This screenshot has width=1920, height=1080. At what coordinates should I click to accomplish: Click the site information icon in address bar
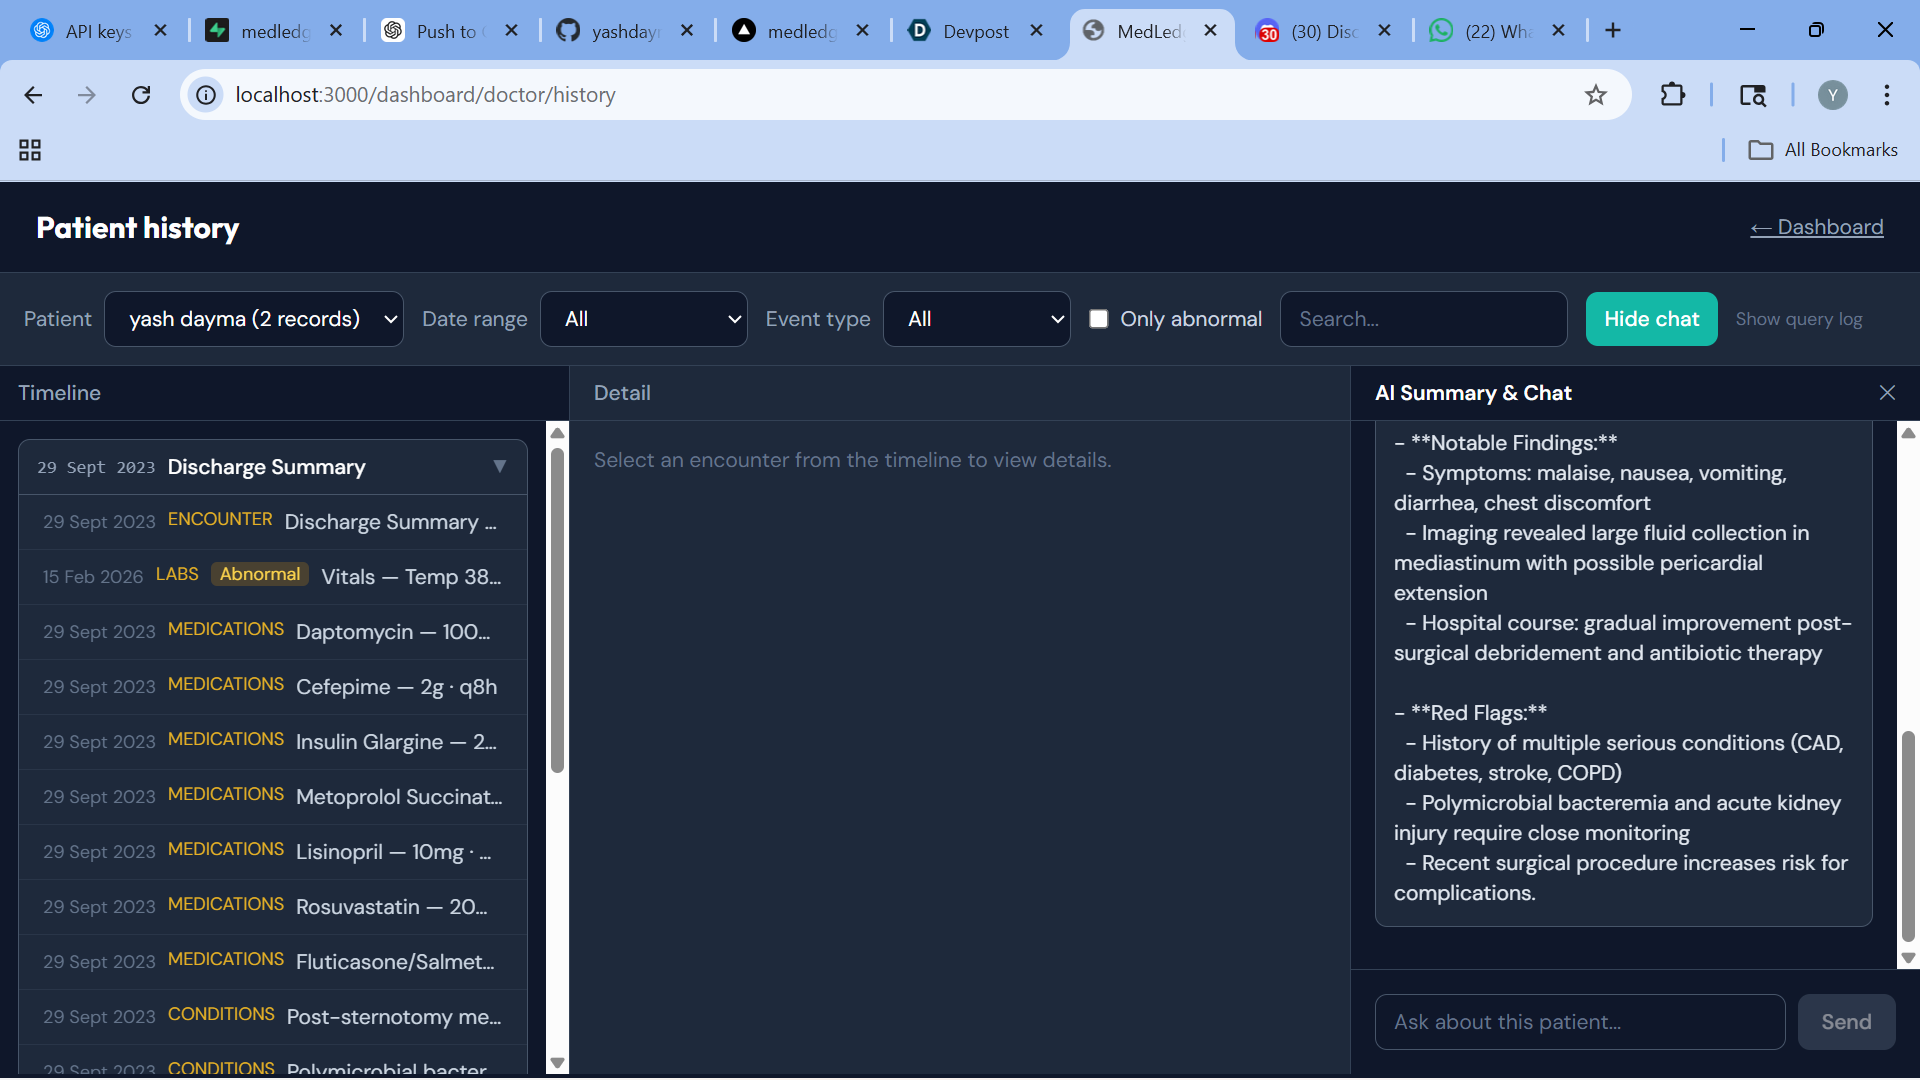206,95
